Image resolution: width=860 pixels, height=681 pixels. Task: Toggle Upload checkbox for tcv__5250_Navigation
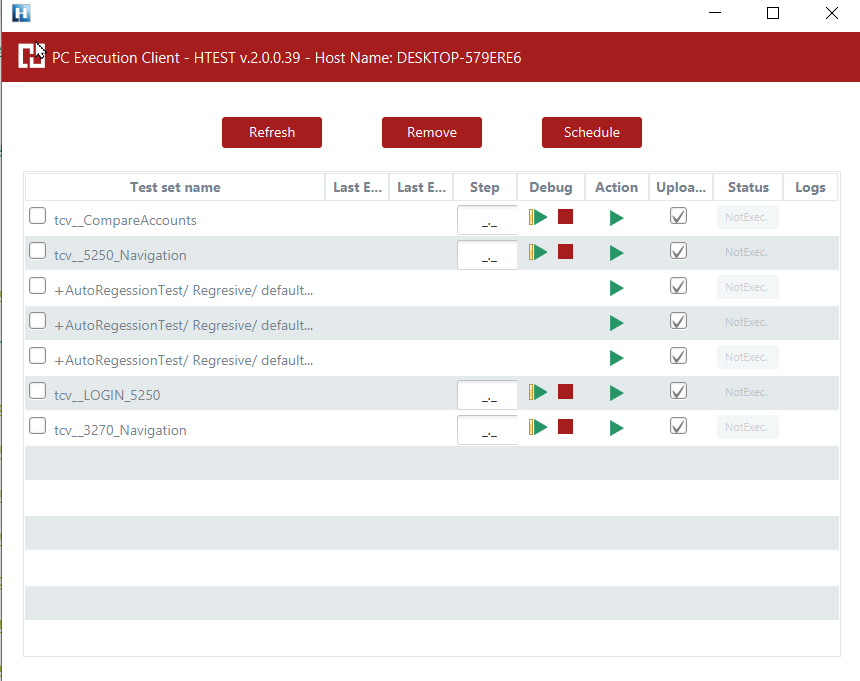click(x=678, y=251)
